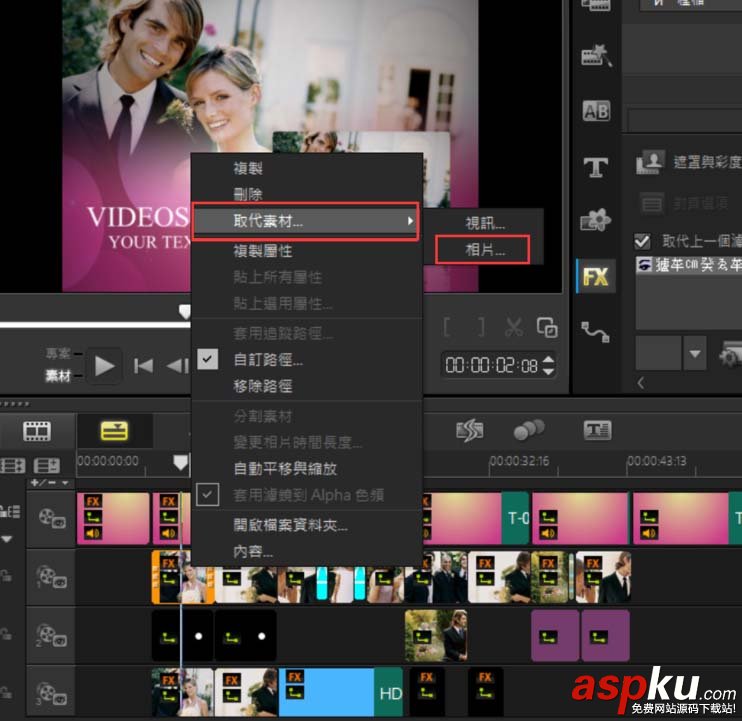Switch to Timeline view yellow icon
This screenshot has width=742, height=721.
pos(114,431)
